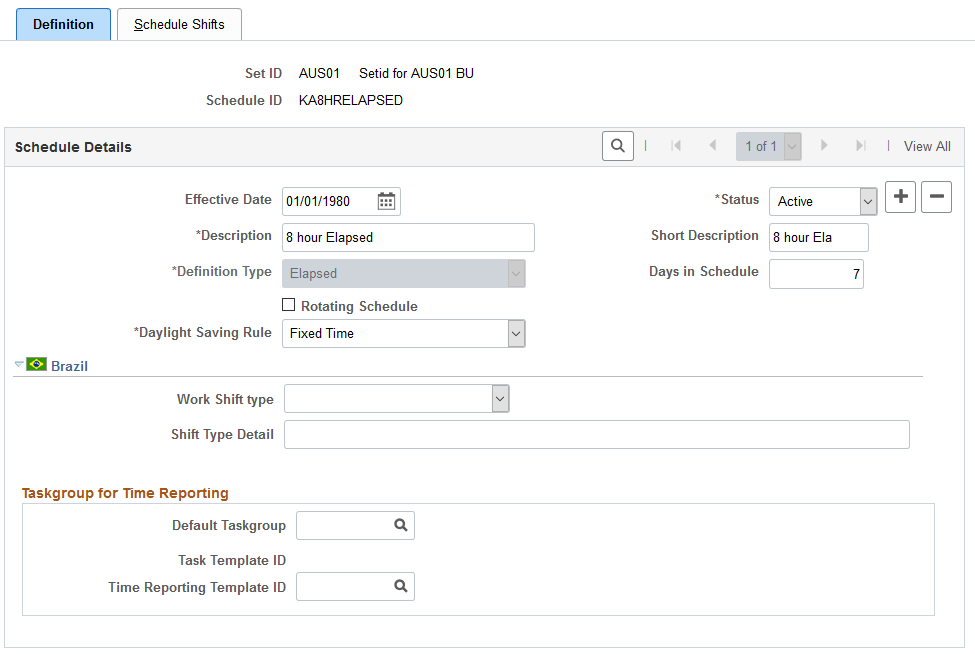Click the next record arrow
Image resolution: width=975 pixels, height=654 pixels.
[x=823, y=145]
